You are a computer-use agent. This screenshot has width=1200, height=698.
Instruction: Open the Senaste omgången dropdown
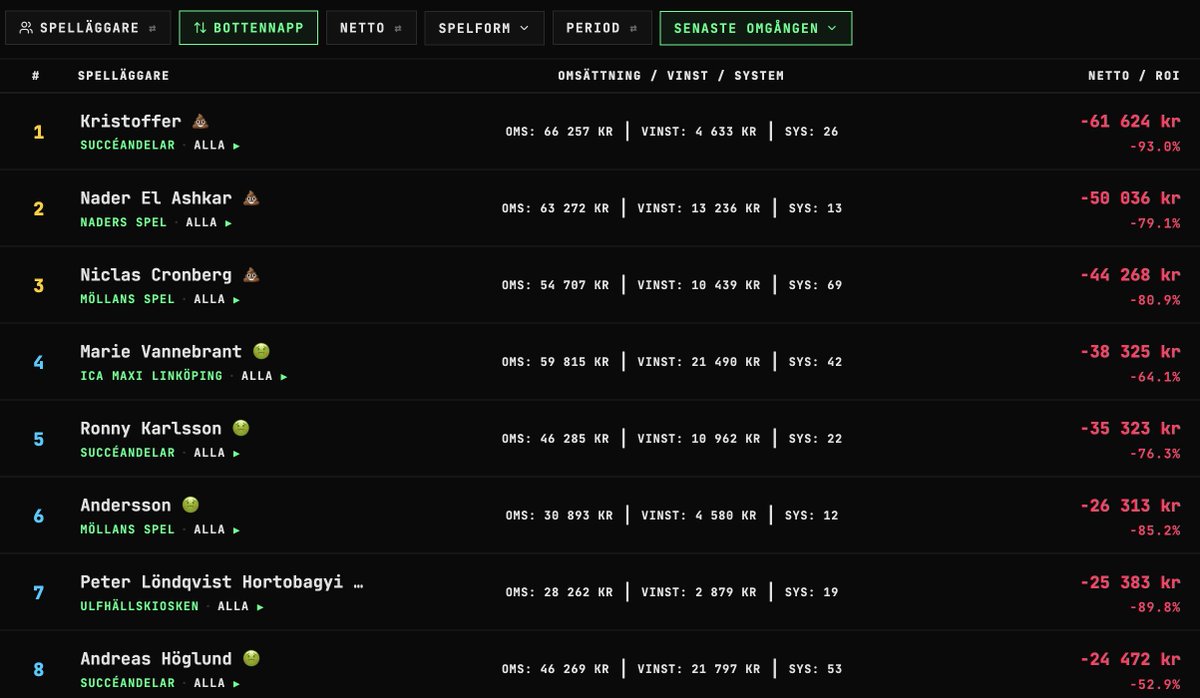[x=756, y=28]
